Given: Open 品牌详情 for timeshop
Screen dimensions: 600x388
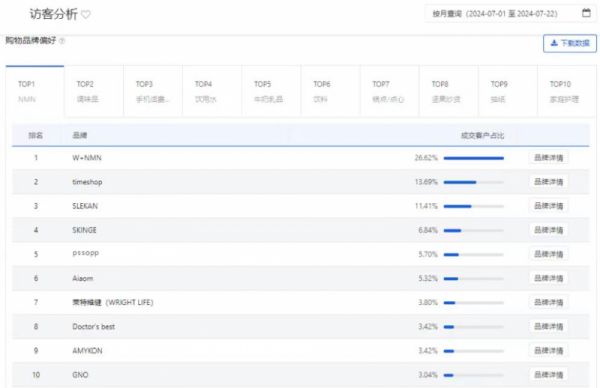Looking at the screenshot, I should (548, 182).
